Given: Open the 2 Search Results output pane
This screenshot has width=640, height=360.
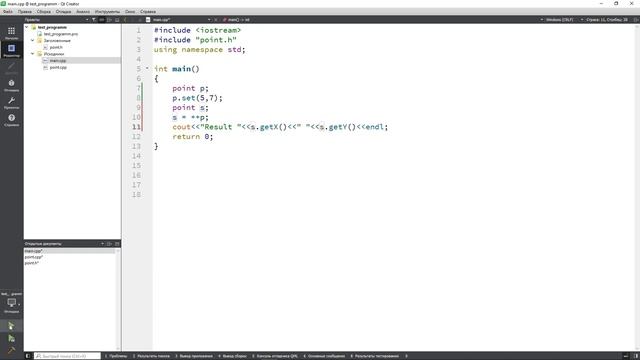Looking at the screenshot, I should point(151,356).
